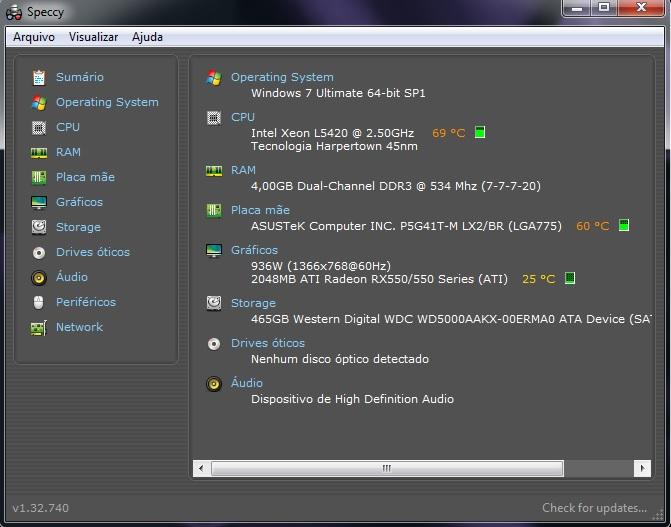
Task: Click Check for updates link
Action: pos(594,508)
